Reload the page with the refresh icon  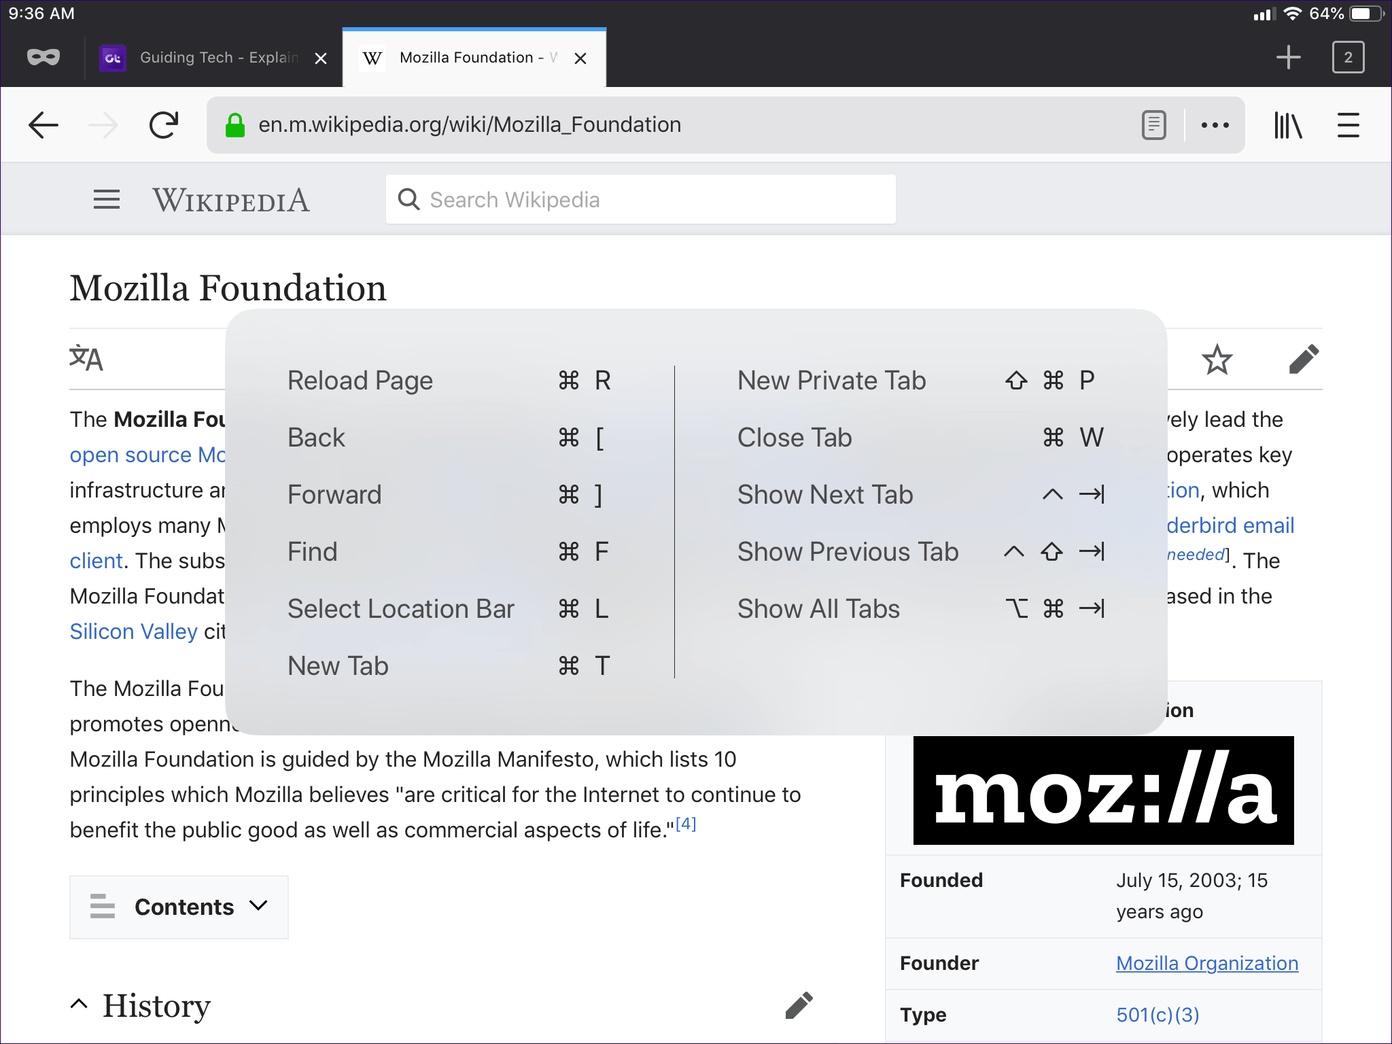pos(164,125)
